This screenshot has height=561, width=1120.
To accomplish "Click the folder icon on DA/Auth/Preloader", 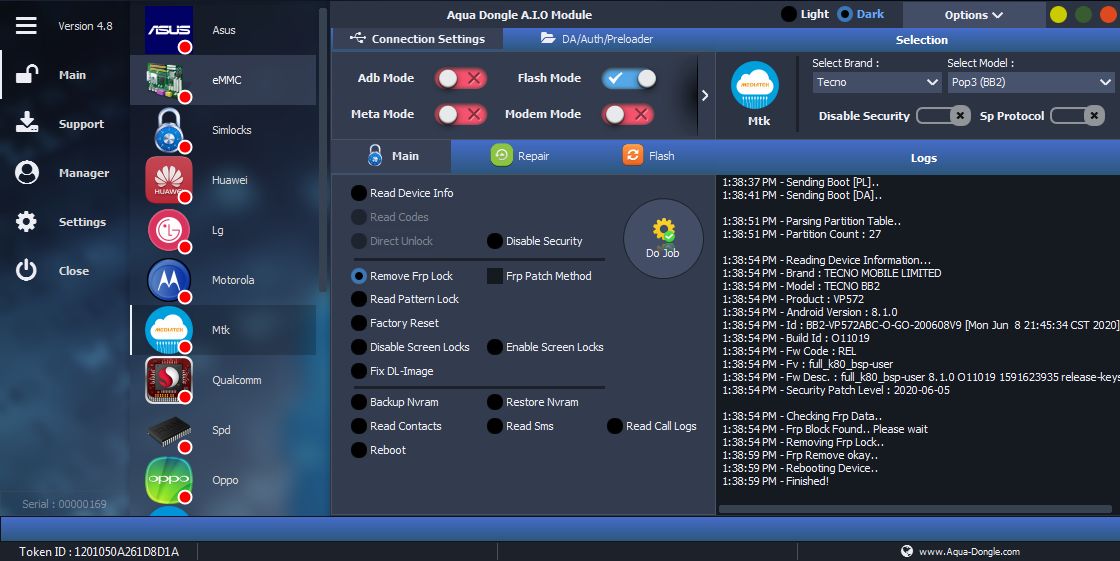I will (548, 38).
